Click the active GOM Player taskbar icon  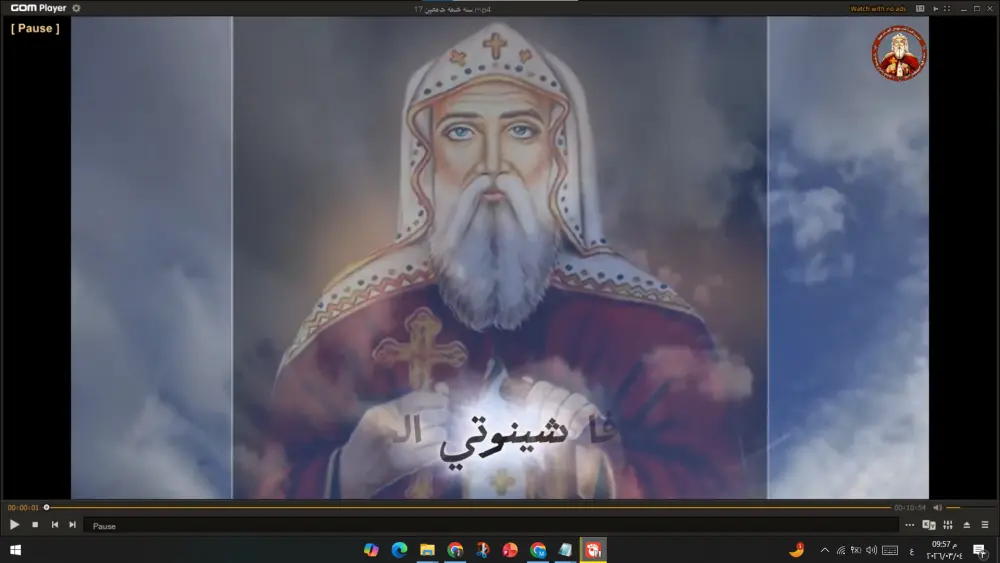tap(593, 550)
